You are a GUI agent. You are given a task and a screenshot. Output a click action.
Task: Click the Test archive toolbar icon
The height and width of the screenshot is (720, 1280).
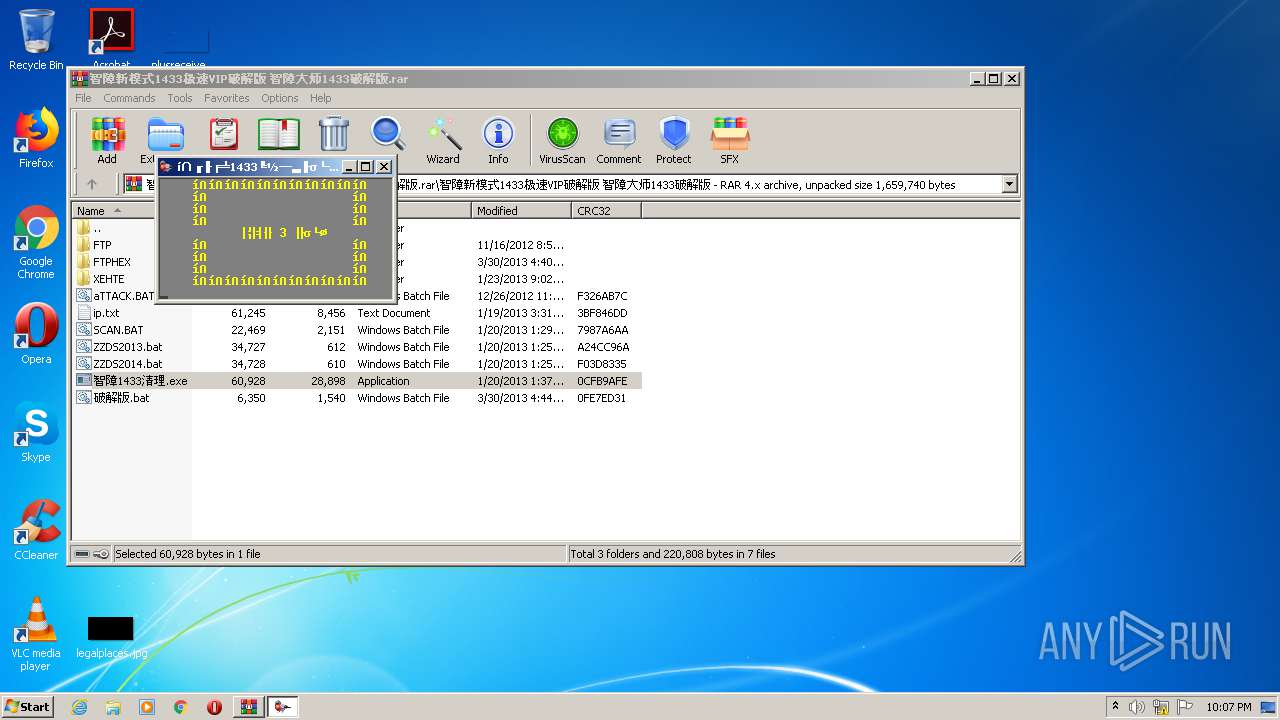point(224,135)
